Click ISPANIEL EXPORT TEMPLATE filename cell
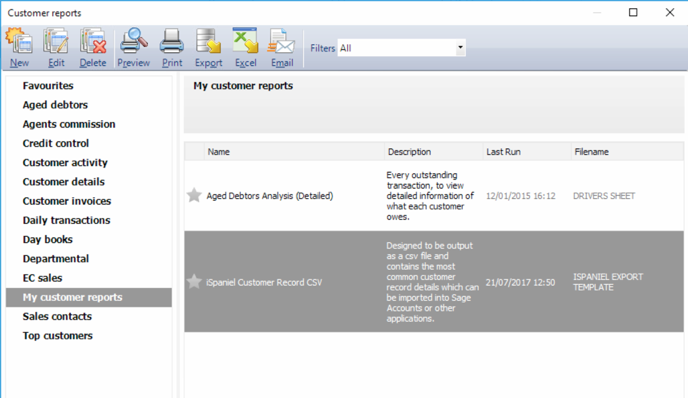Viewport: 688px width, 398px height. (608, 282)
